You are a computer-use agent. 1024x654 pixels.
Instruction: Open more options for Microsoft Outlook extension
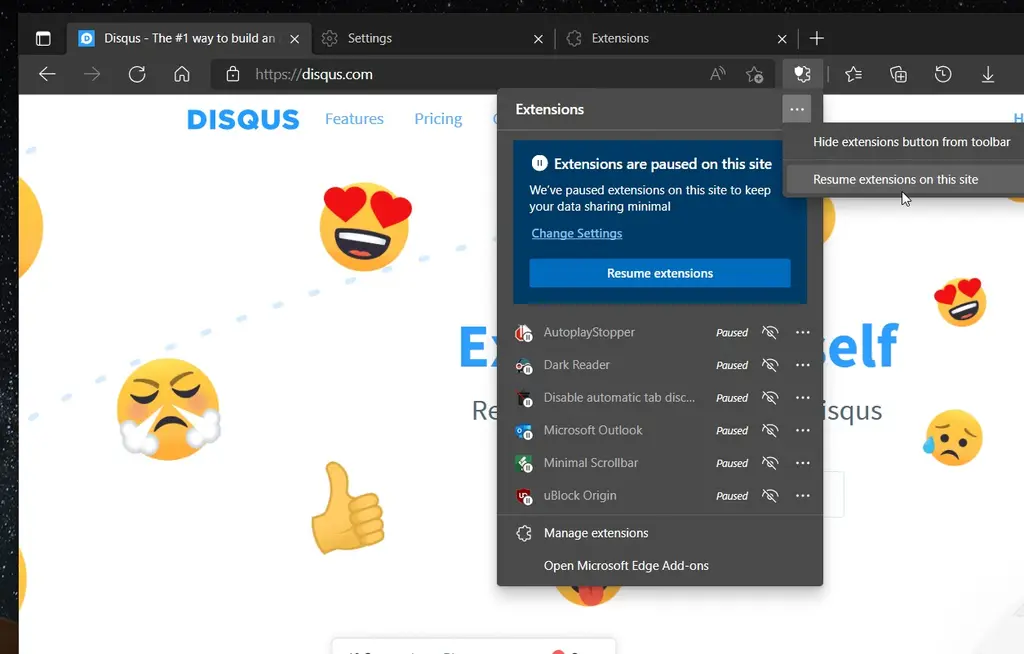point(802,431)
